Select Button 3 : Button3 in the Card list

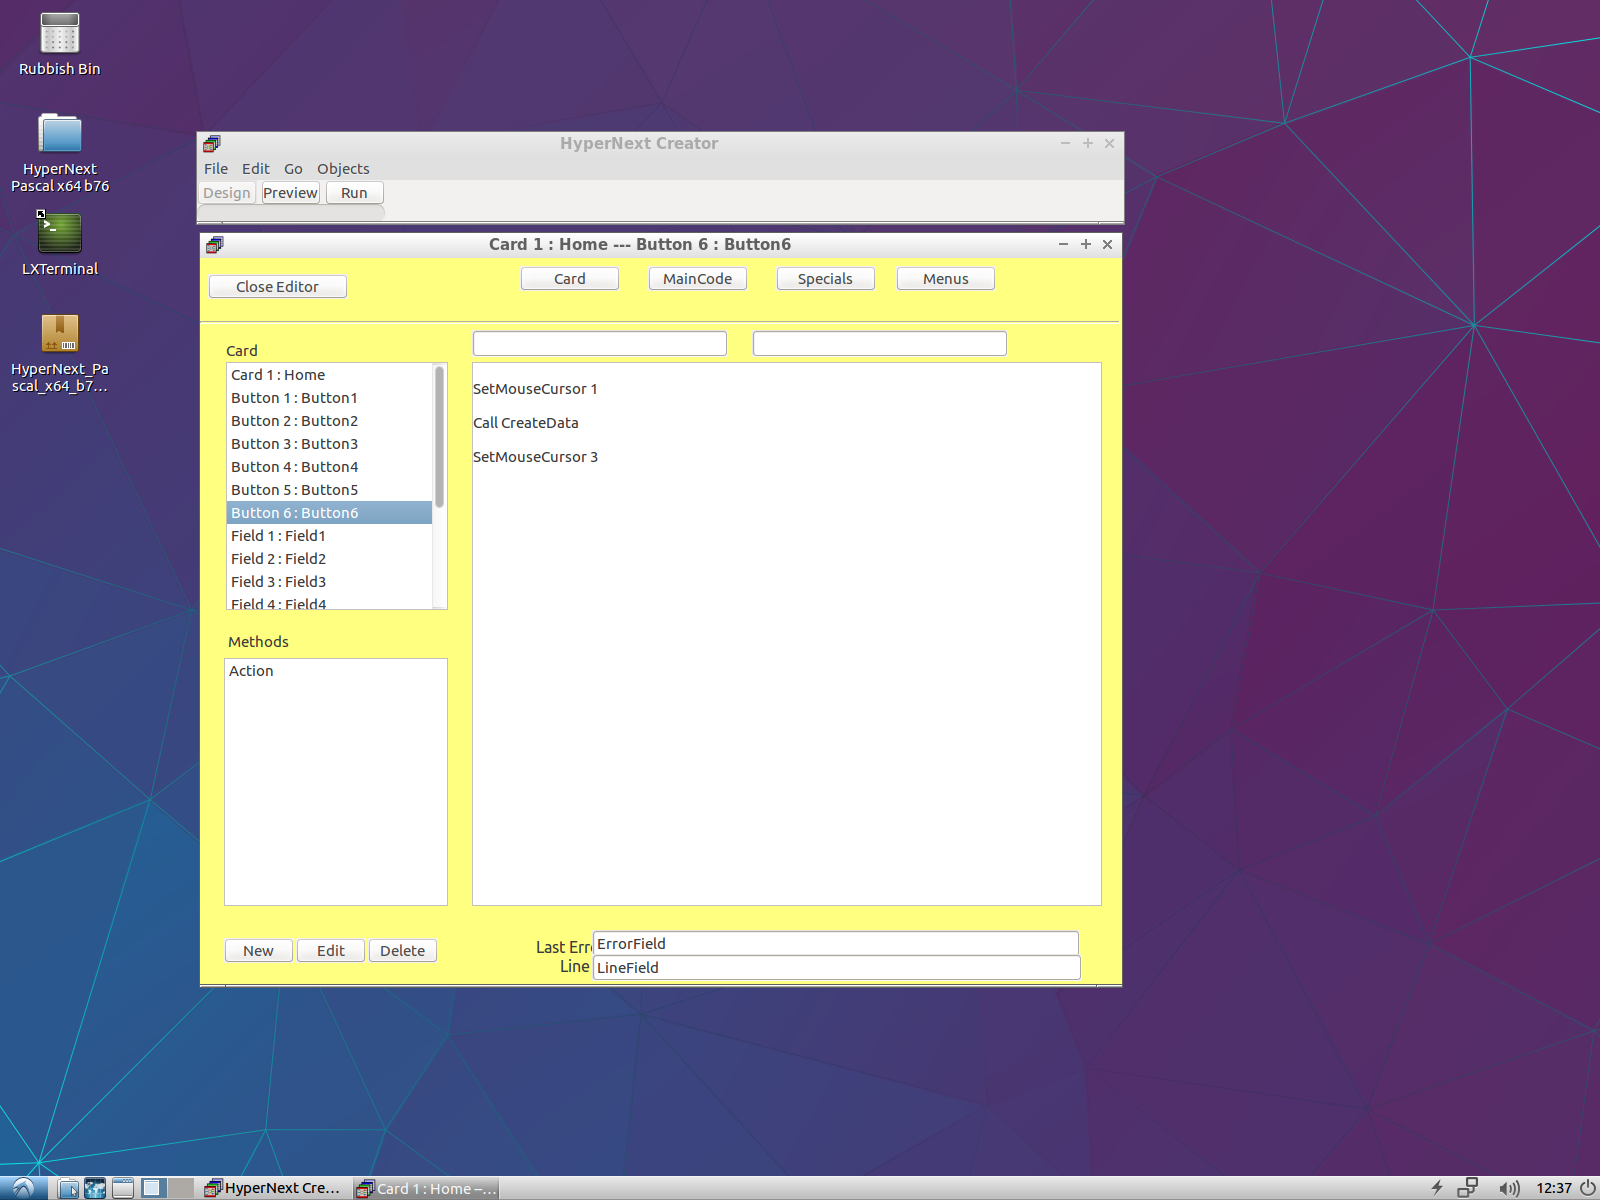click(x=294, y=444)
